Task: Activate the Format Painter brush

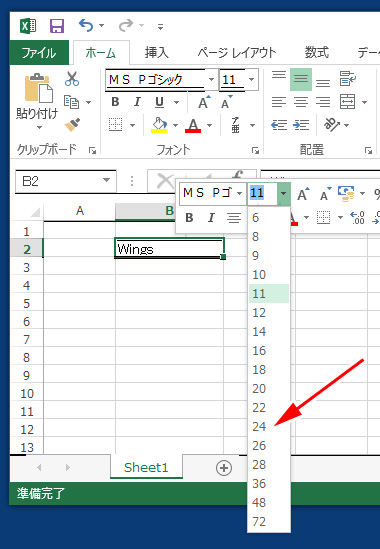Action: 72,124
